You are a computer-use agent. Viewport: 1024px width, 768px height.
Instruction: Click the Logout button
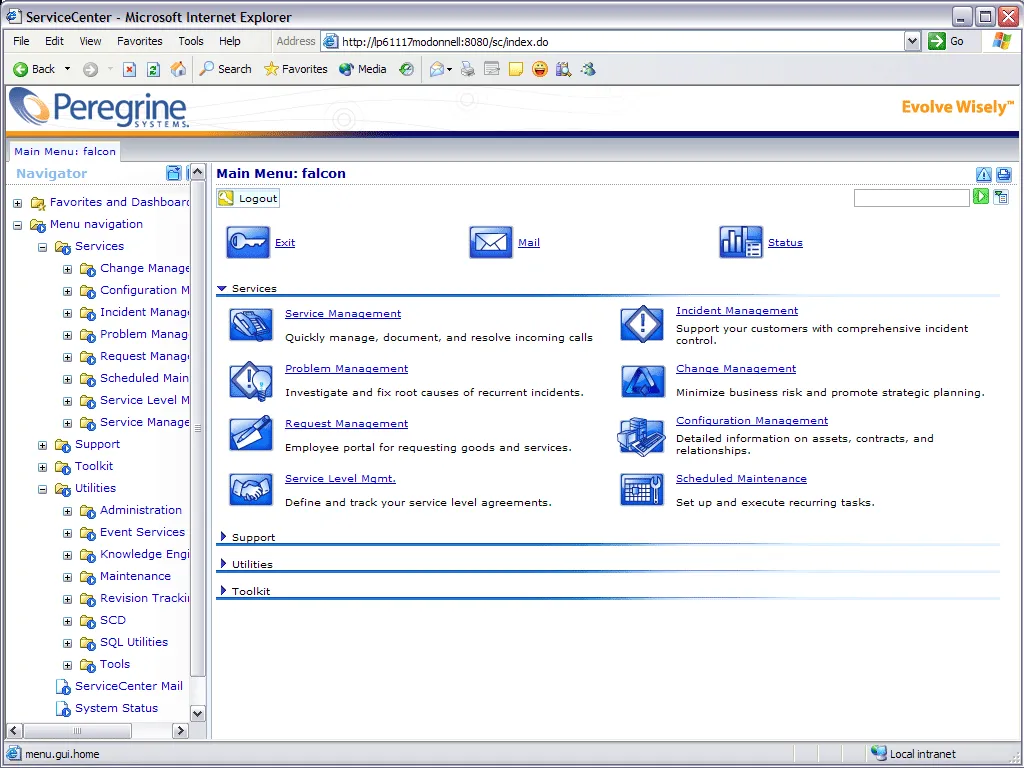pos(248,199)
